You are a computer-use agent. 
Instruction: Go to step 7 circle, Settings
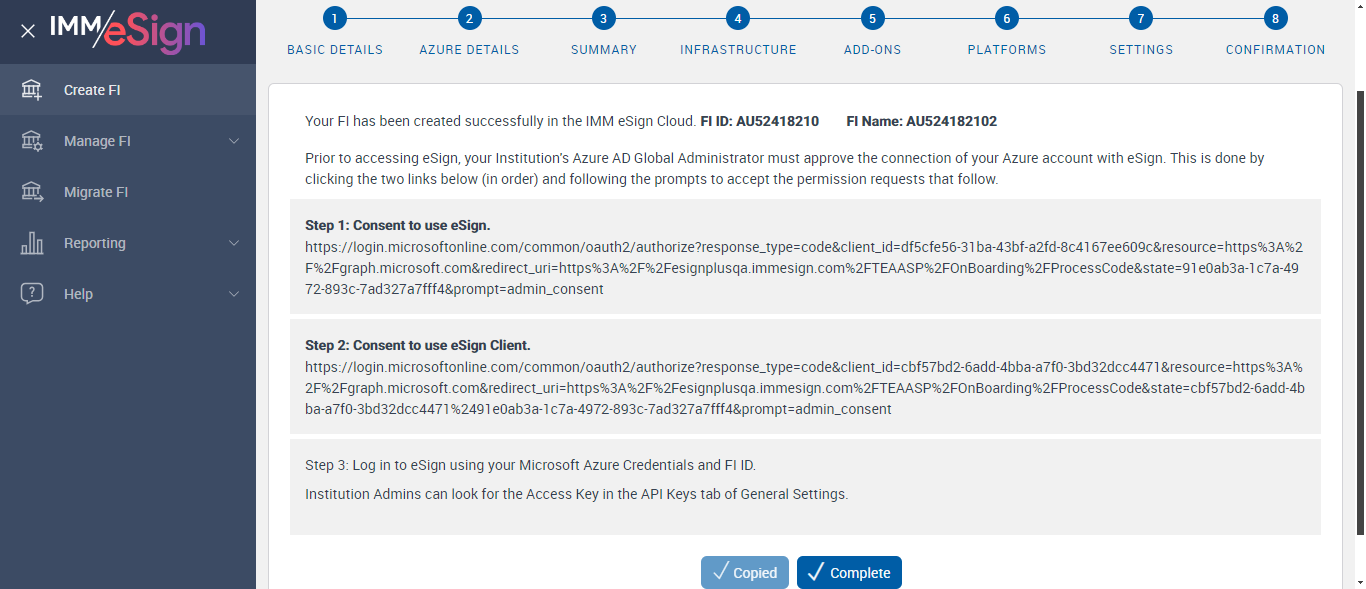coord(1141,18)
